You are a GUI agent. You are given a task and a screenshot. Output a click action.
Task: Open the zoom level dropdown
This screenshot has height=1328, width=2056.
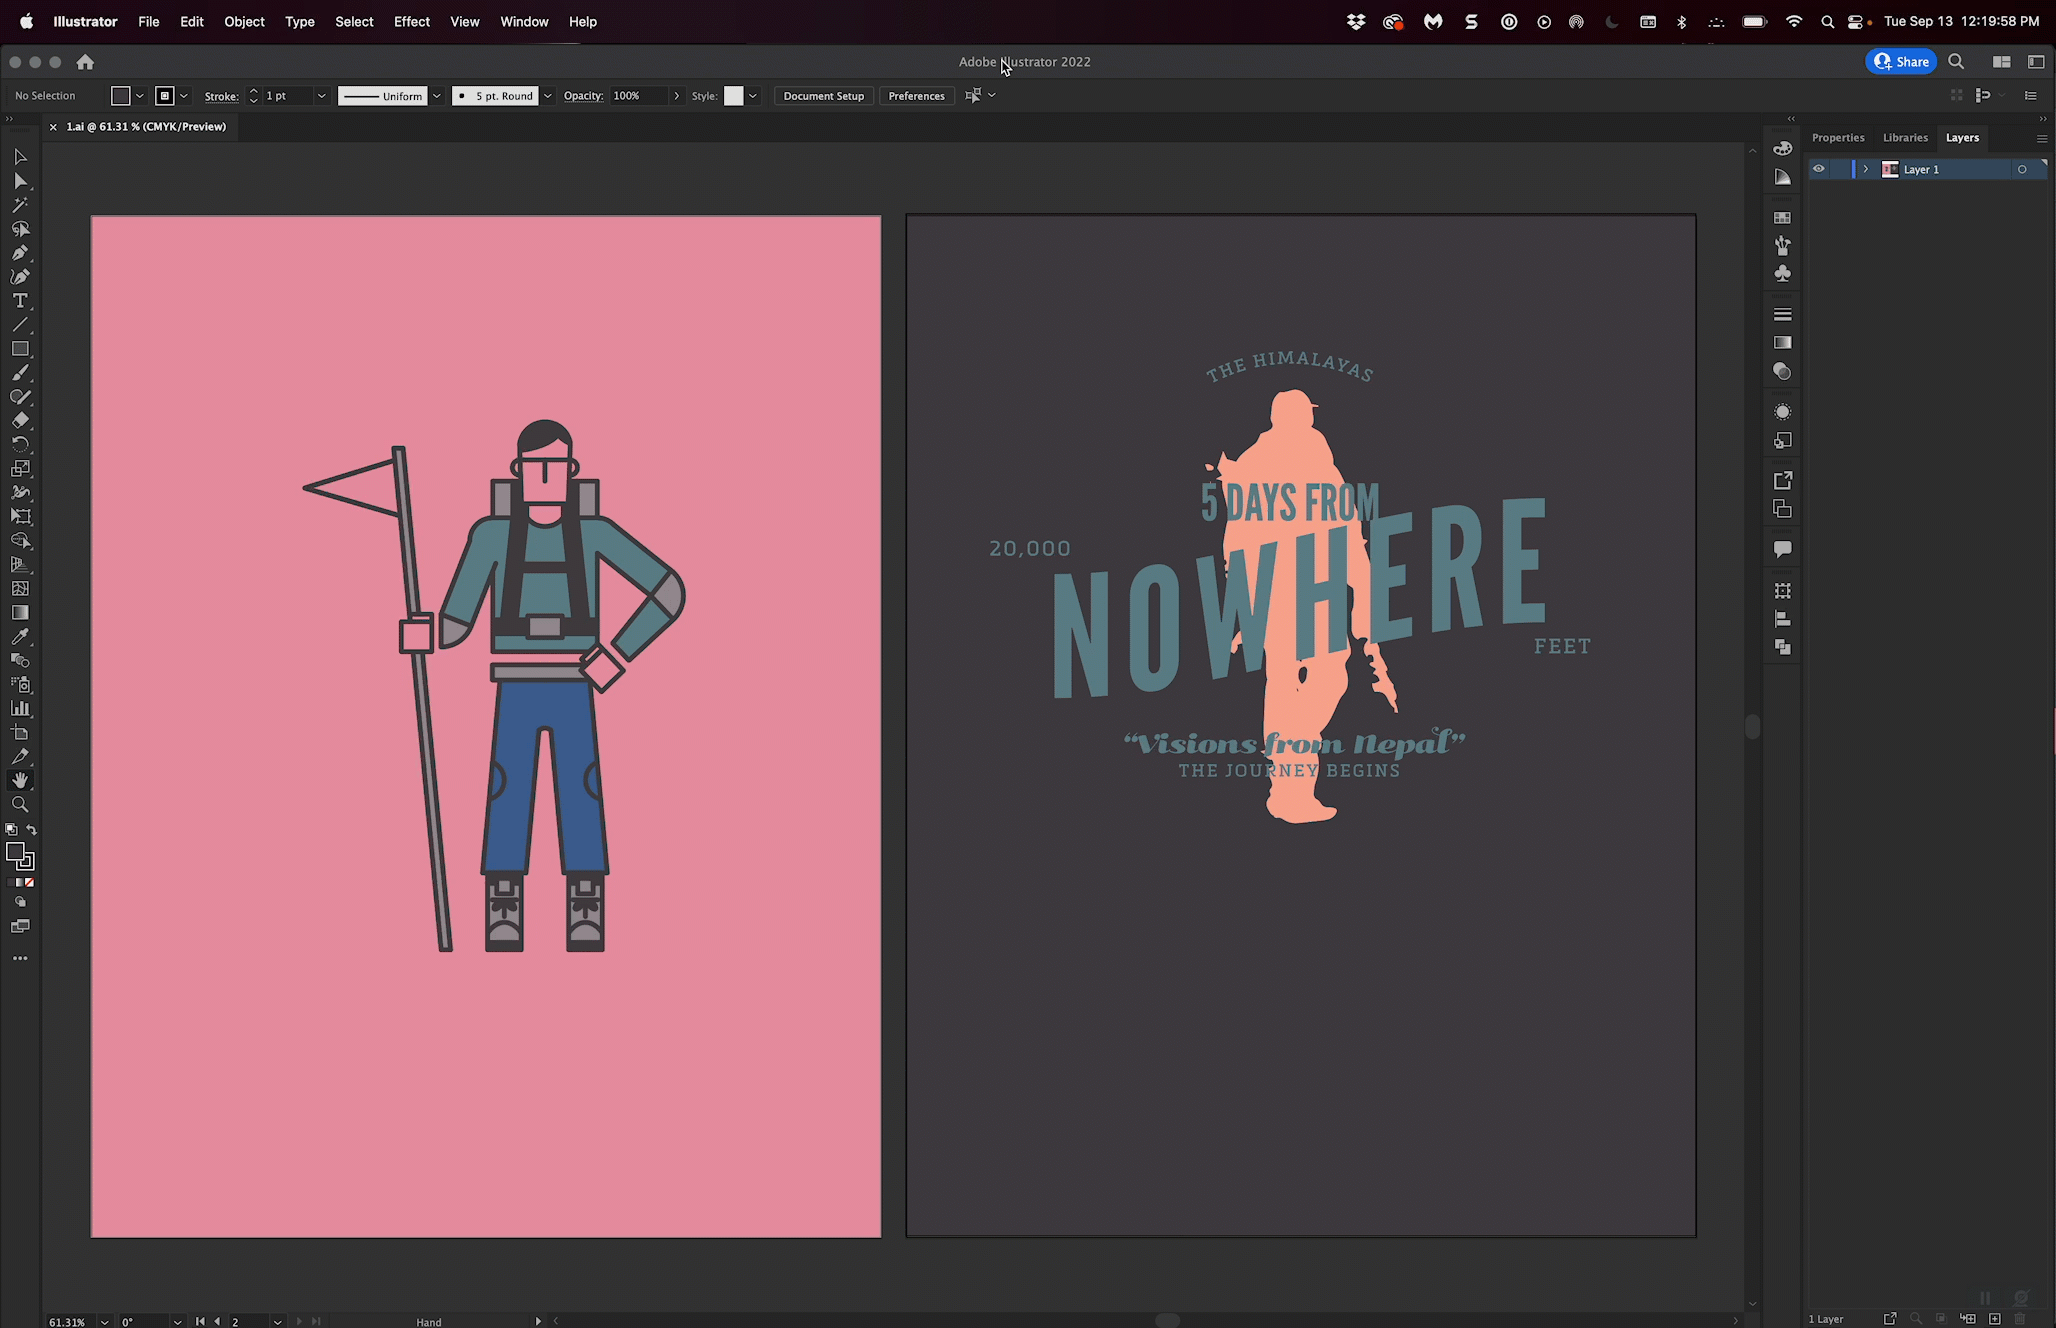[104, 1321]
